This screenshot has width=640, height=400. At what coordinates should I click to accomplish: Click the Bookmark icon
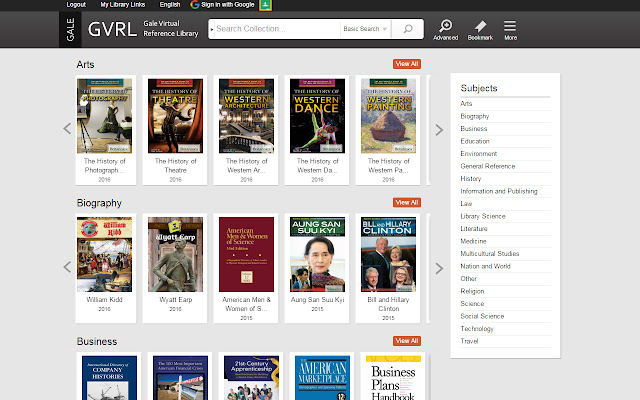[480, 29]
